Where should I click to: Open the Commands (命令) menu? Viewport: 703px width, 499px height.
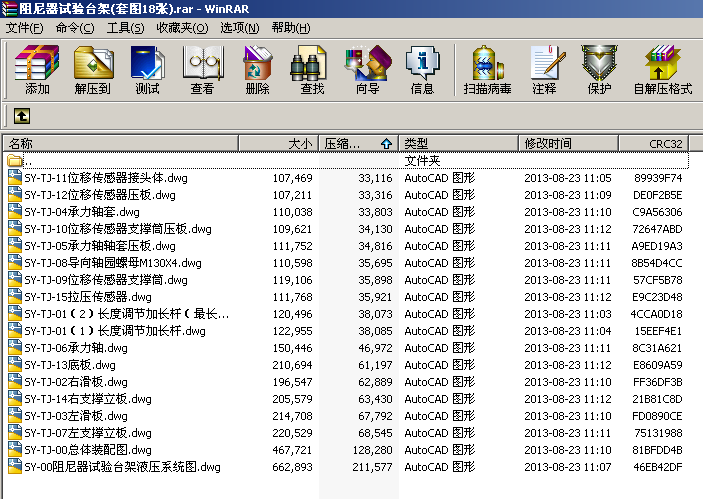click(x=75, y=28)
